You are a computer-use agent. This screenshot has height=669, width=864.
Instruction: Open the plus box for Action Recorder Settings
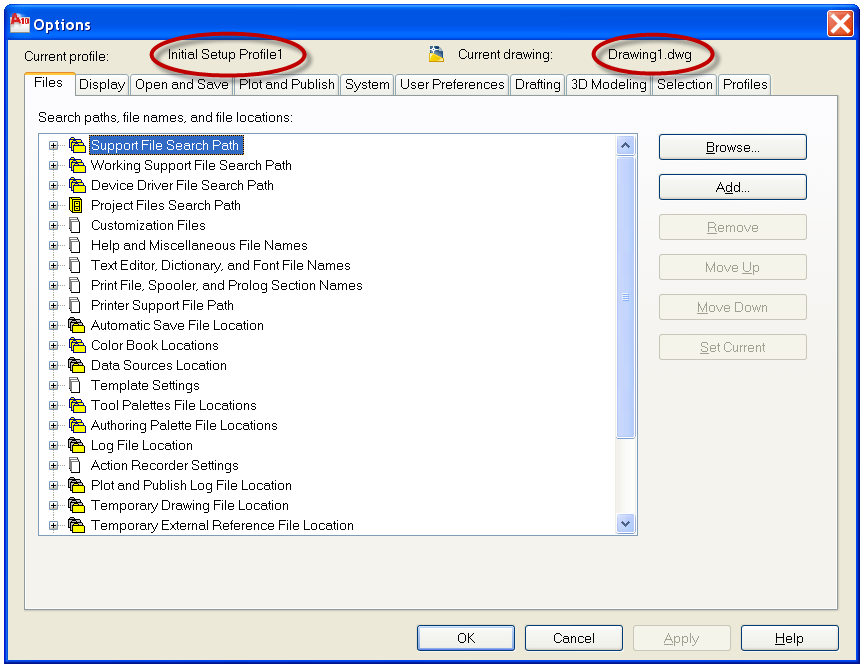click(53, 466)
